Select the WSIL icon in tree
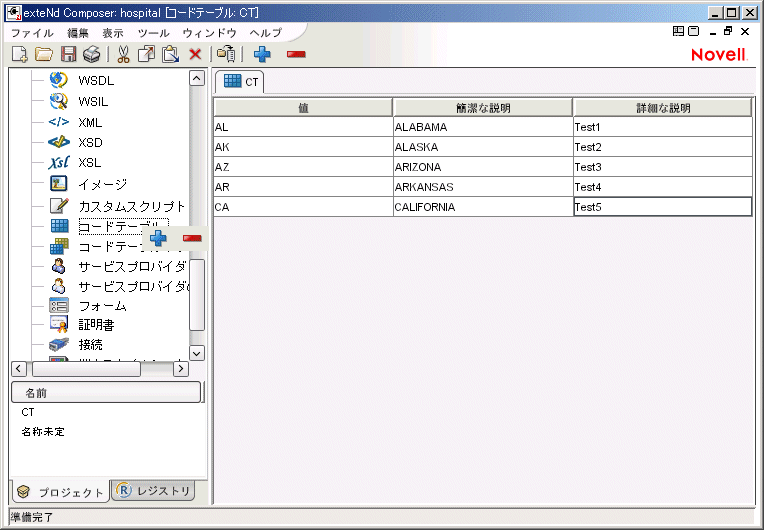Screen dimensions: 764x530 click(x=58, y=101)
